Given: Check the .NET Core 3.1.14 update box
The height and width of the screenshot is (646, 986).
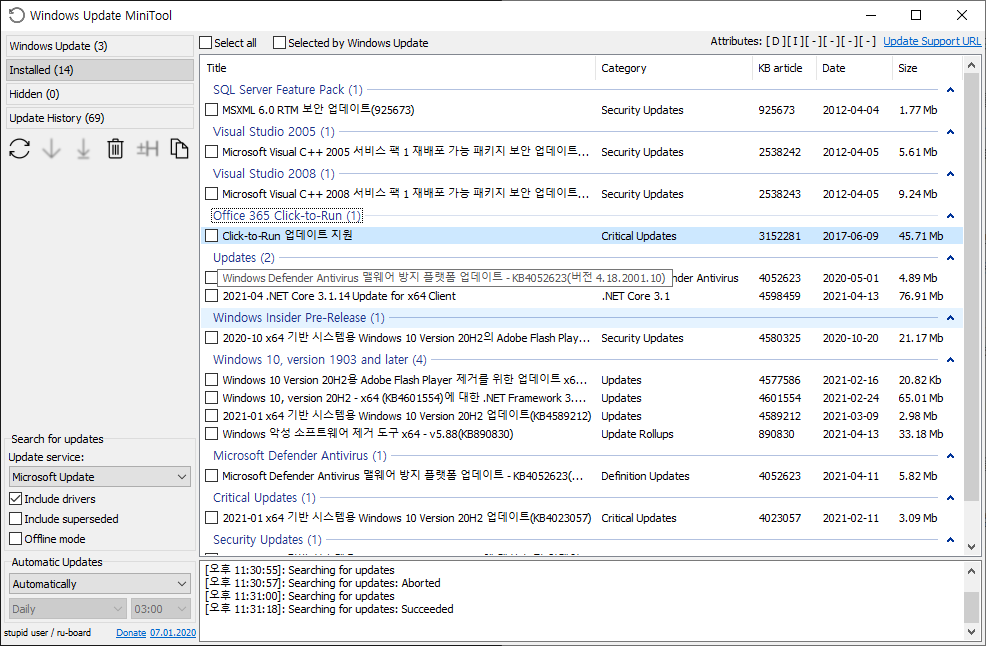Looking at the screenshot, I should coord(212,296).
